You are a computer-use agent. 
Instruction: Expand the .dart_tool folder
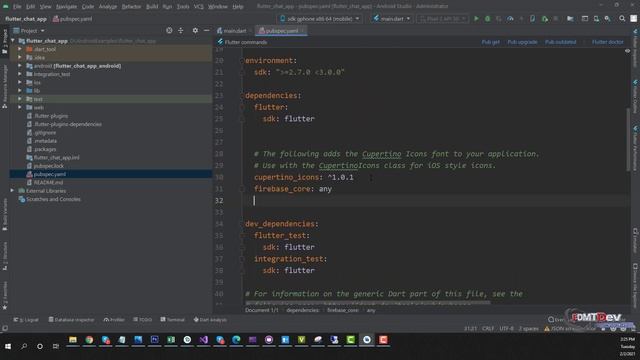pos(20,49)
